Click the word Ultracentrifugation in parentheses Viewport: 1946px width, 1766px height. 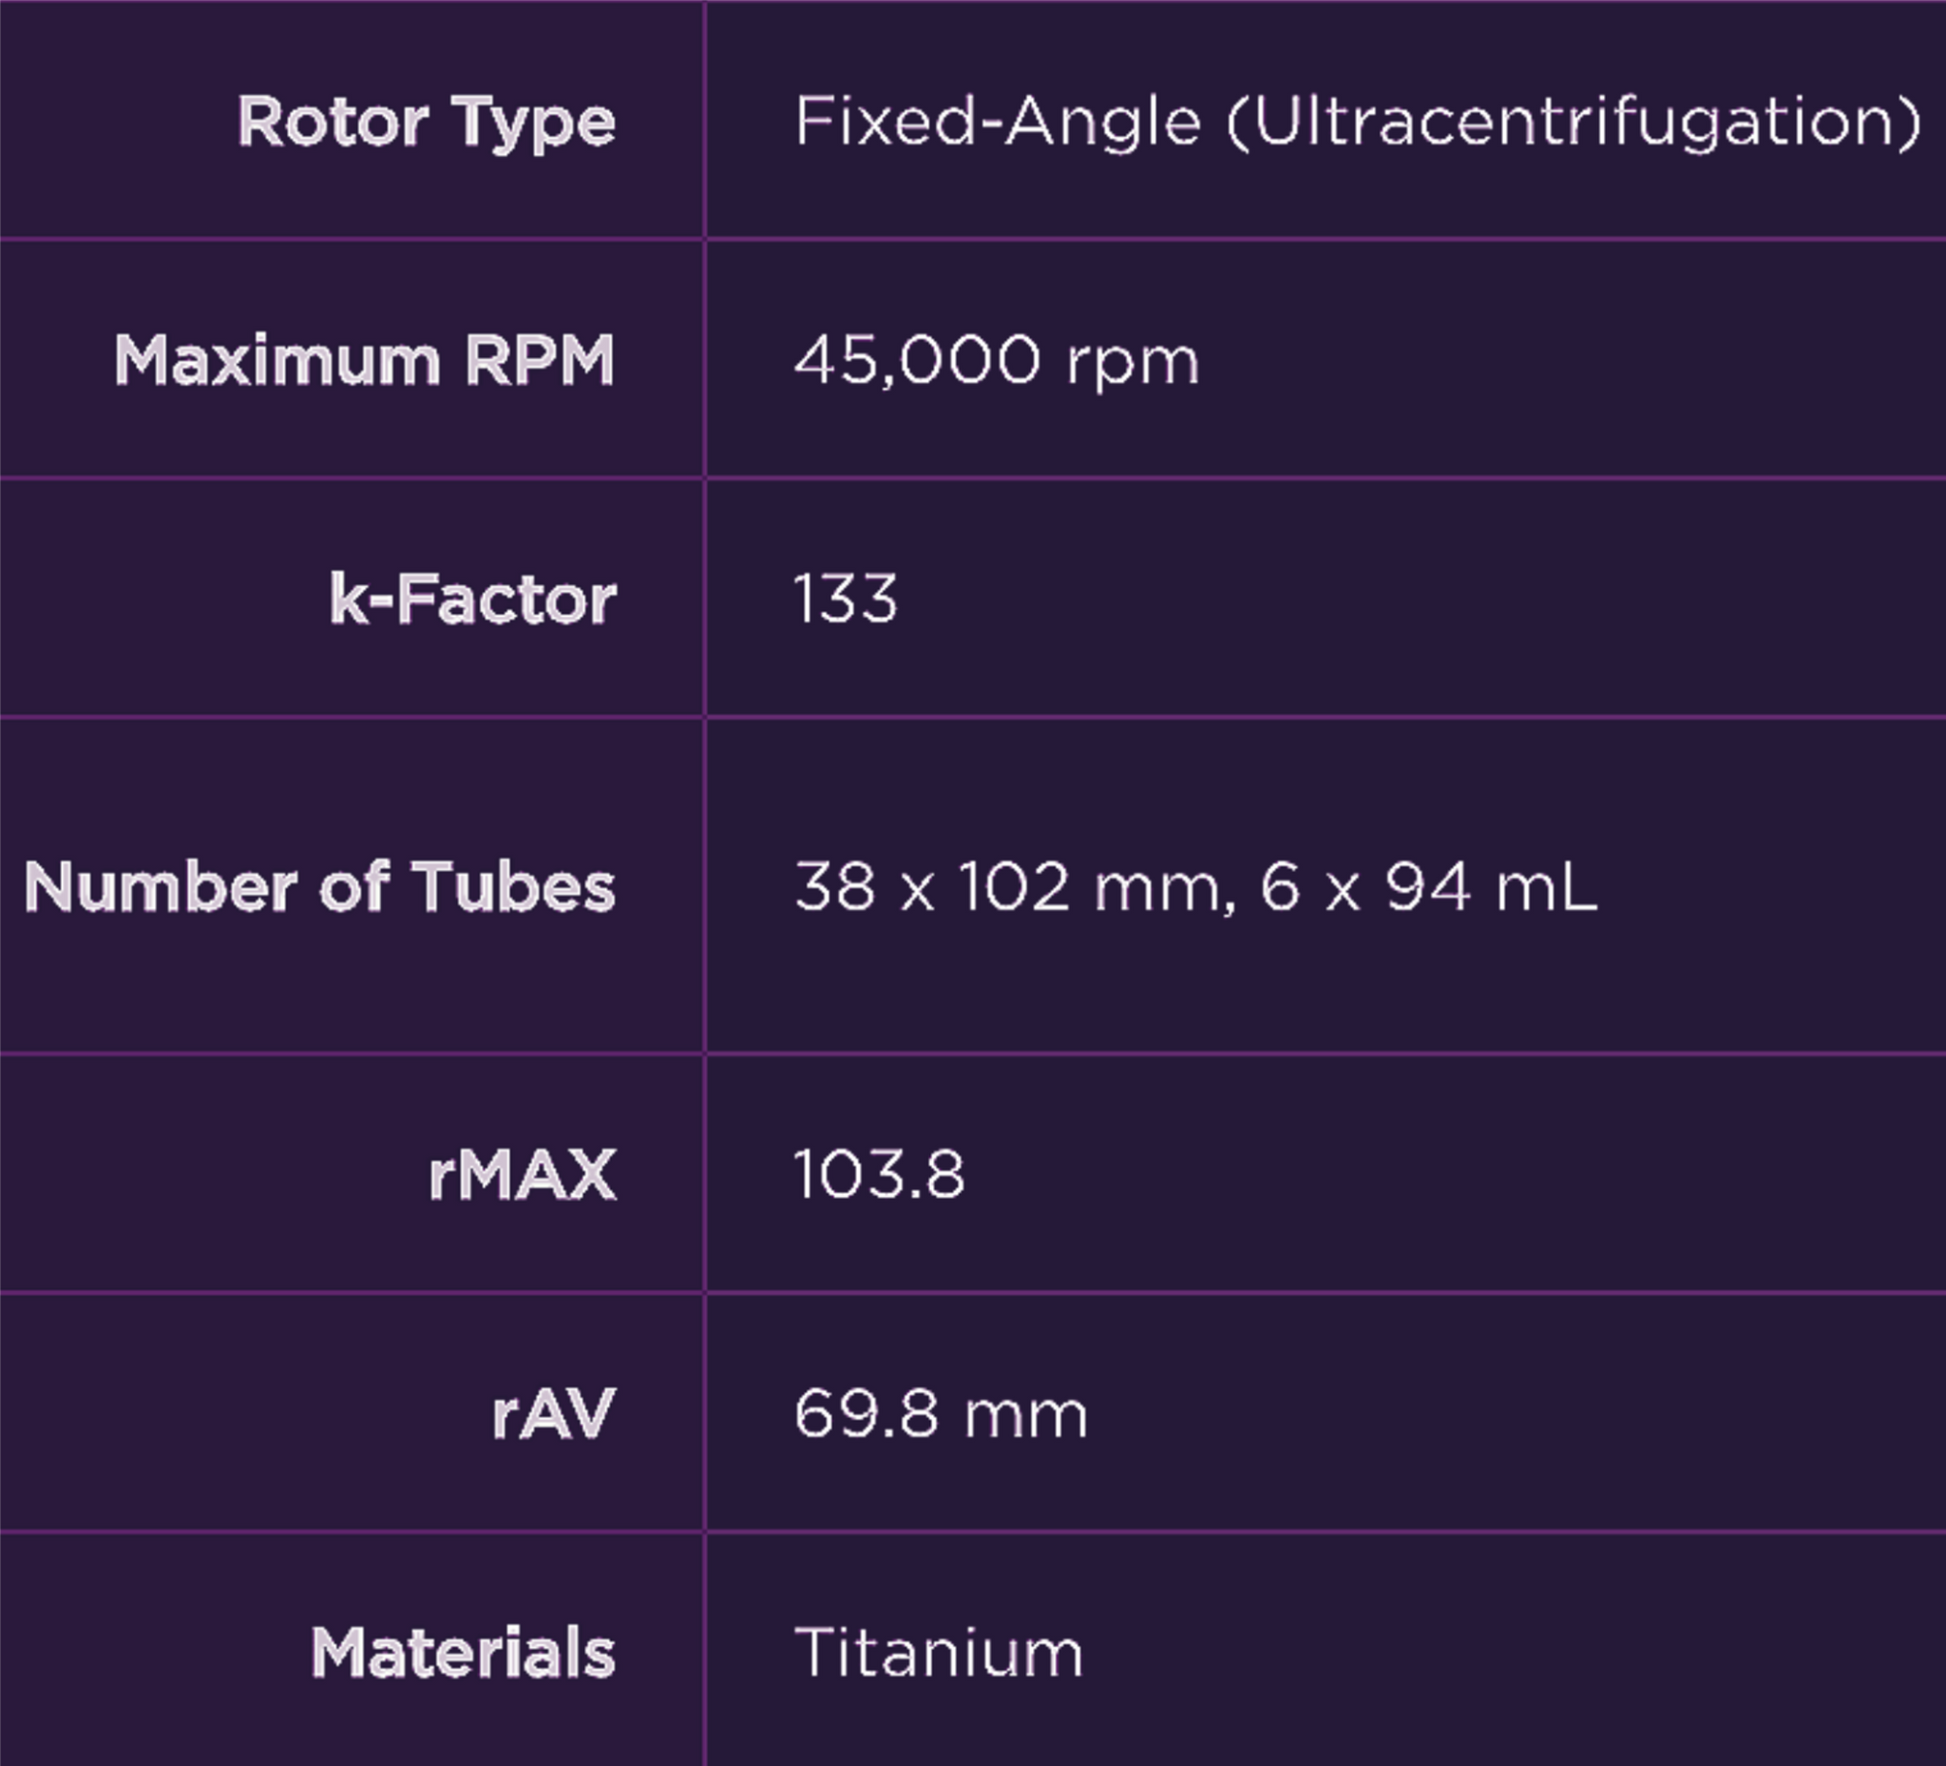pos(1573,123)
